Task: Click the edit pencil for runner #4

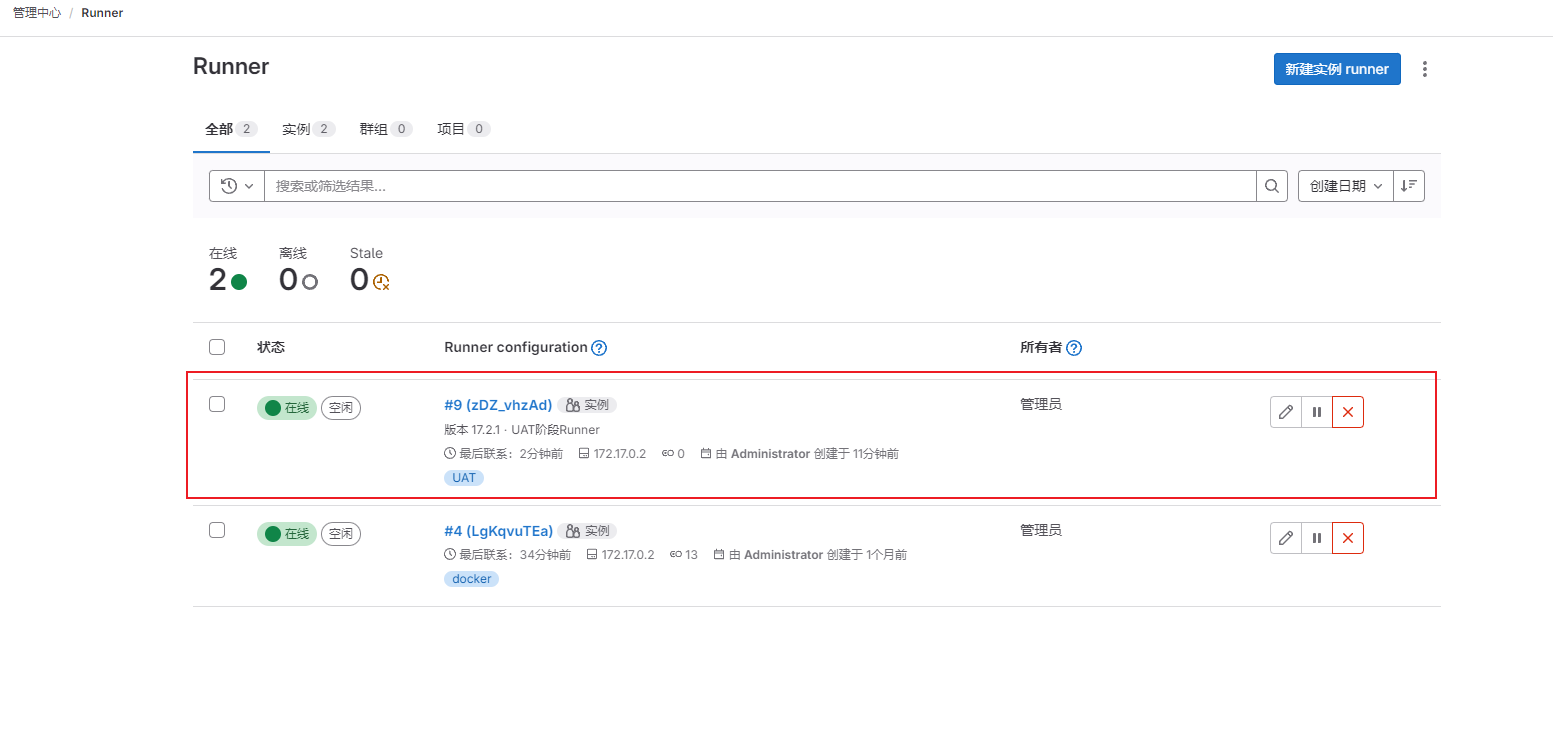Action: click(x=1286, y=538)
